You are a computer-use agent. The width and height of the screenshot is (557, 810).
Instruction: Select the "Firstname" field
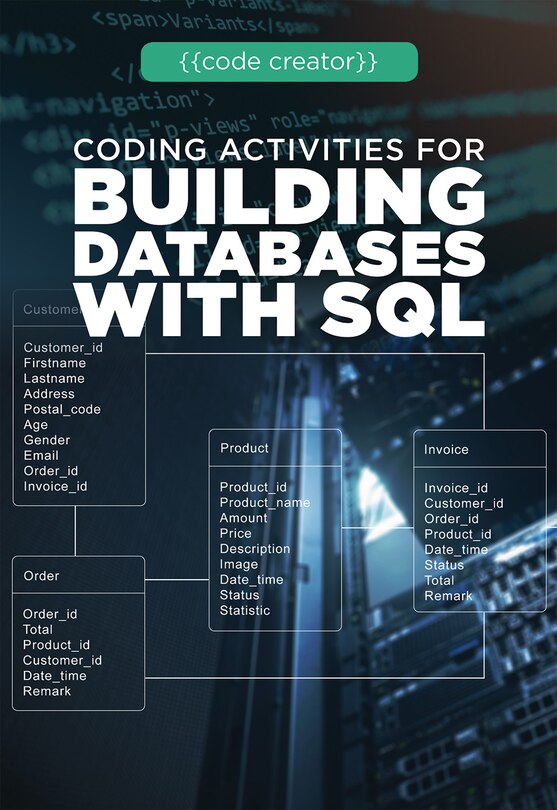[x=55, y=363]
